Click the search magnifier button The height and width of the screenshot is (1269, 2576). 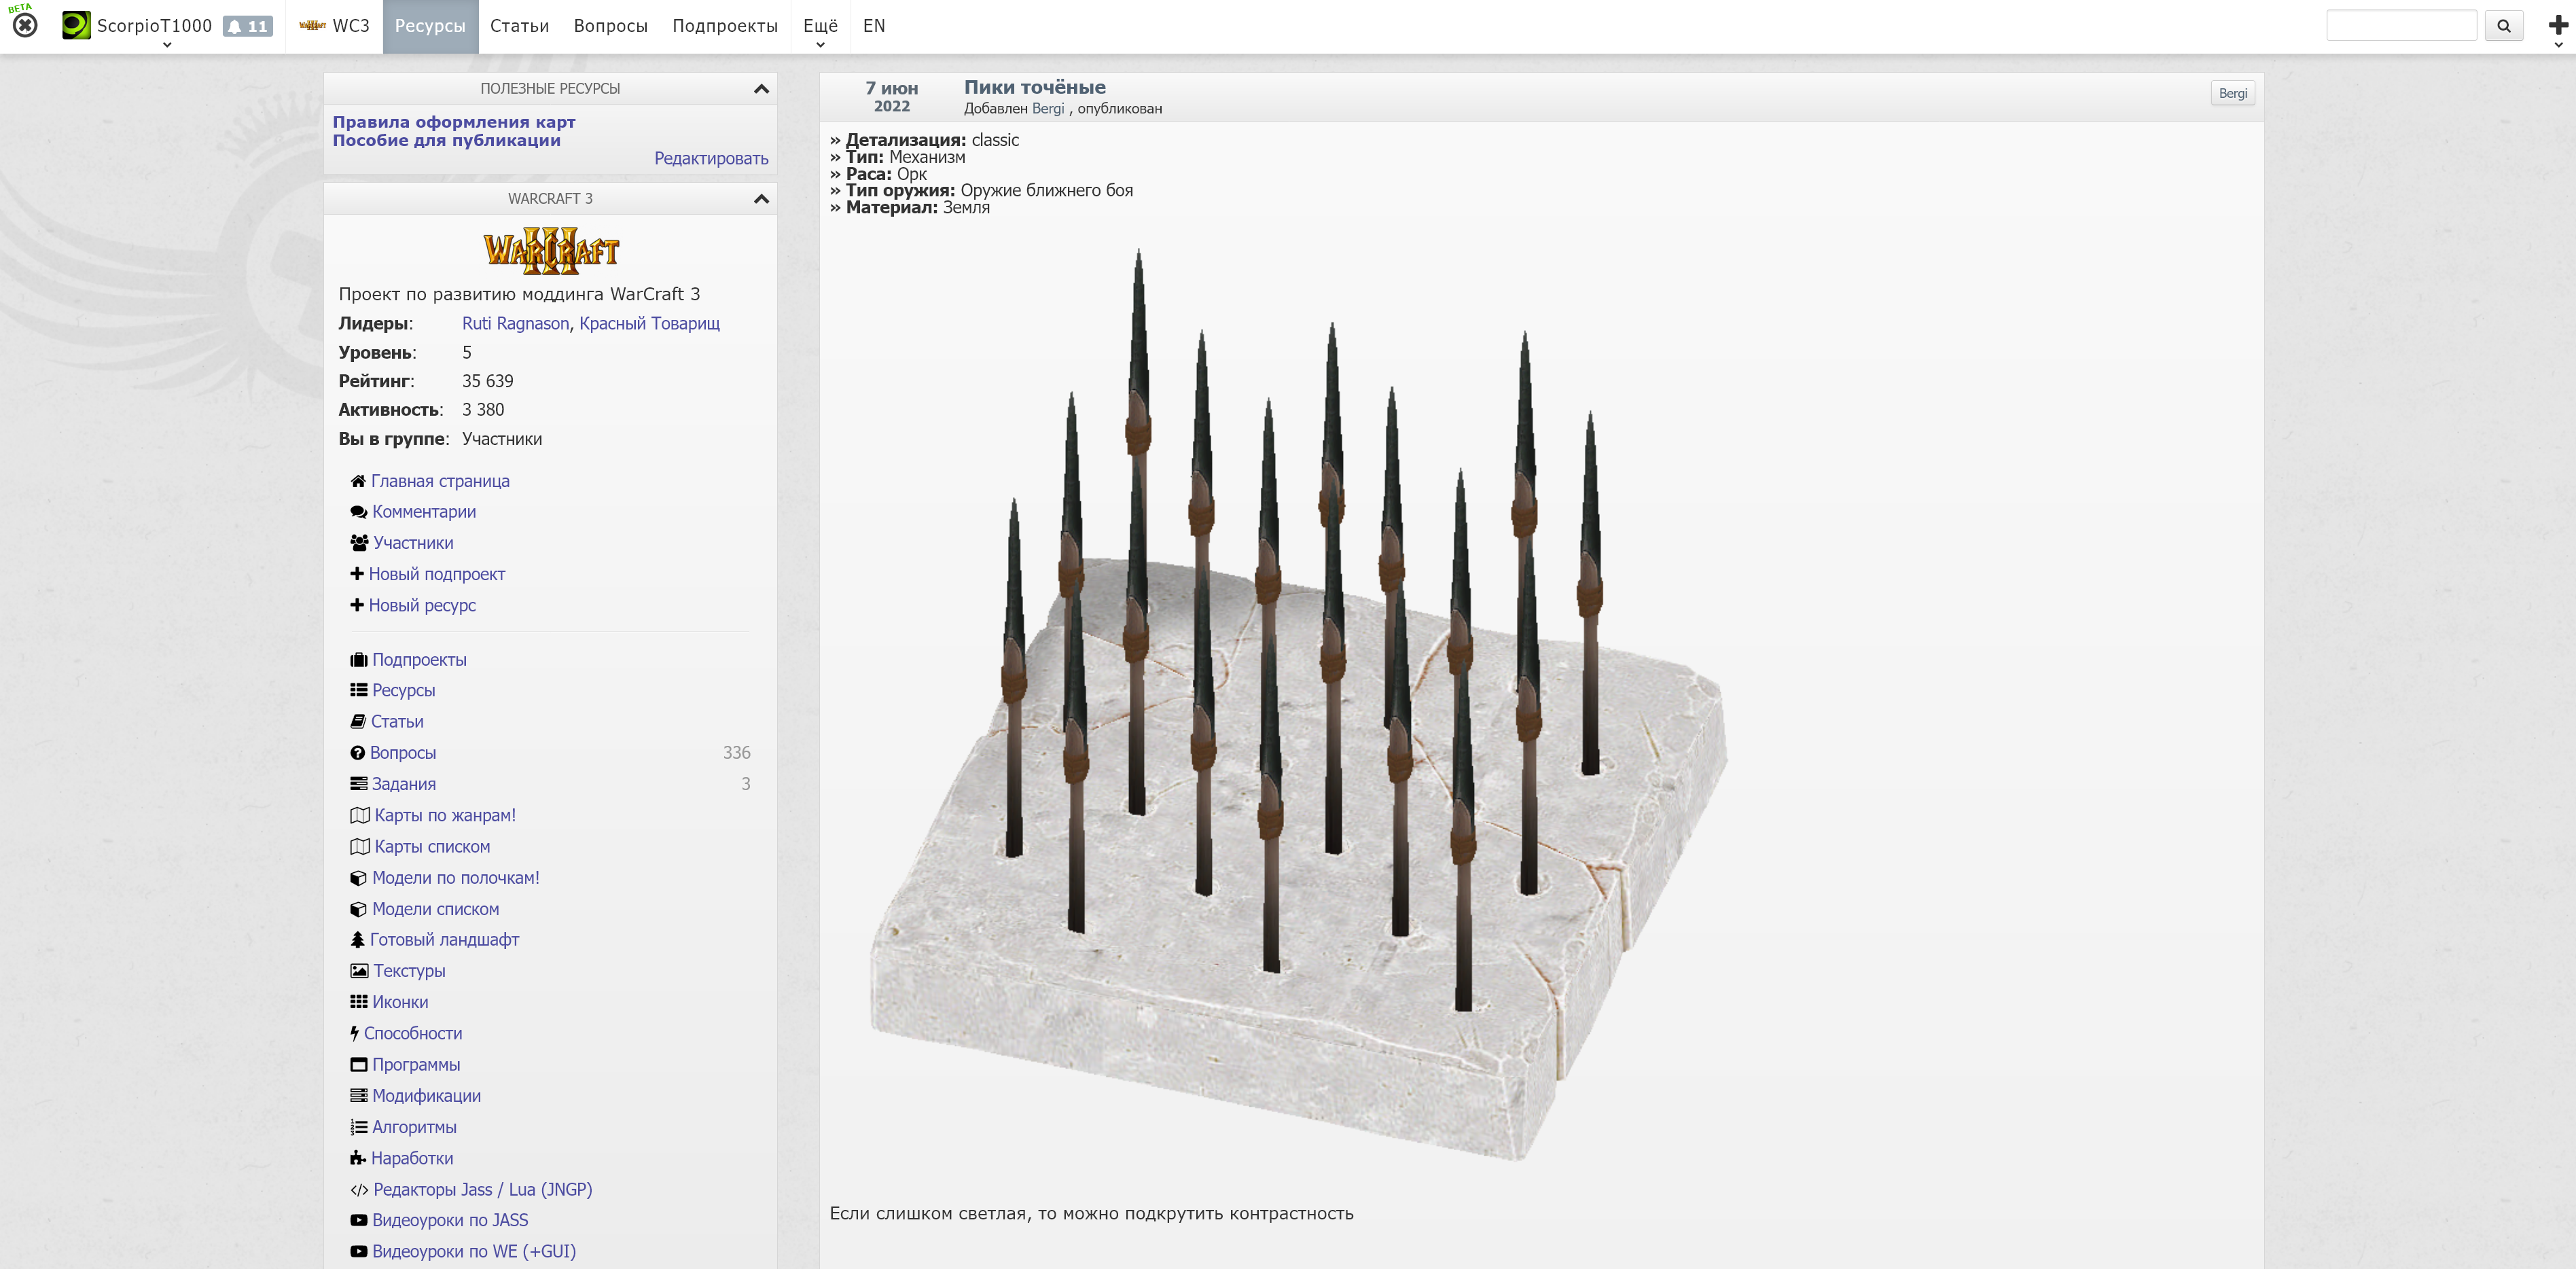click(2503, 26)
